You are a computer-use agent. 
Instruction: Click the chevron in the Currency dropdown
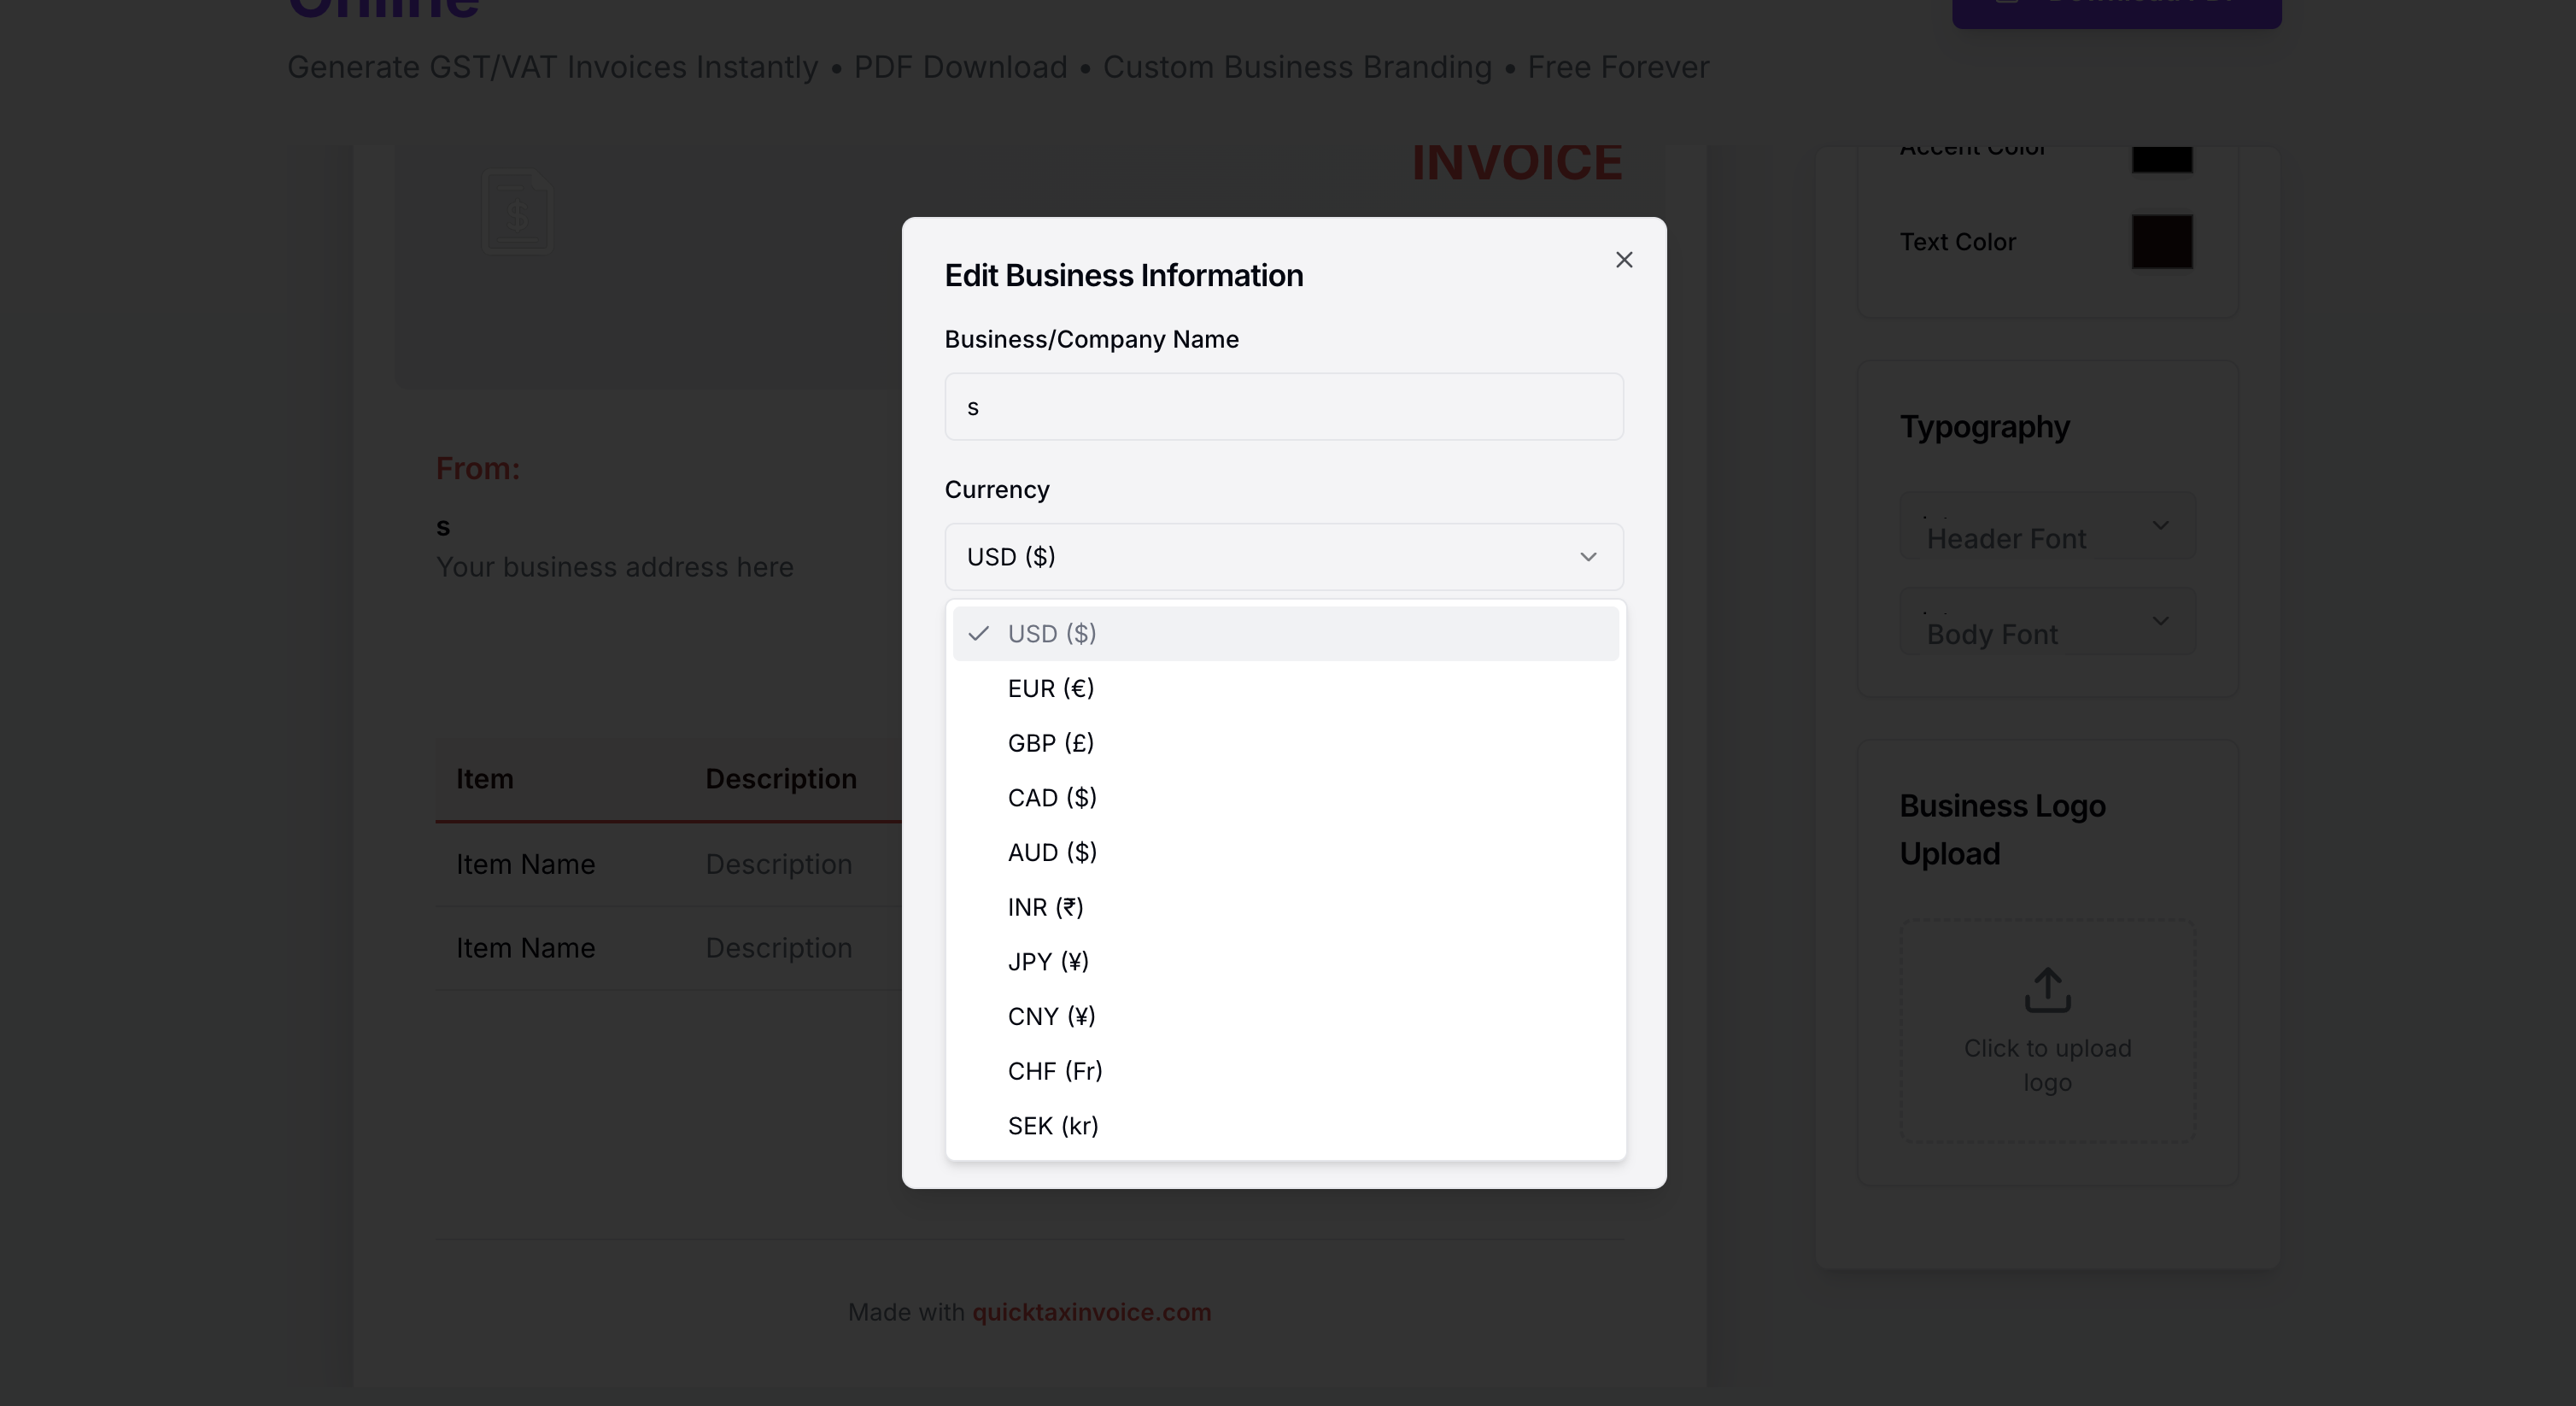click(x=1588, y=557)
